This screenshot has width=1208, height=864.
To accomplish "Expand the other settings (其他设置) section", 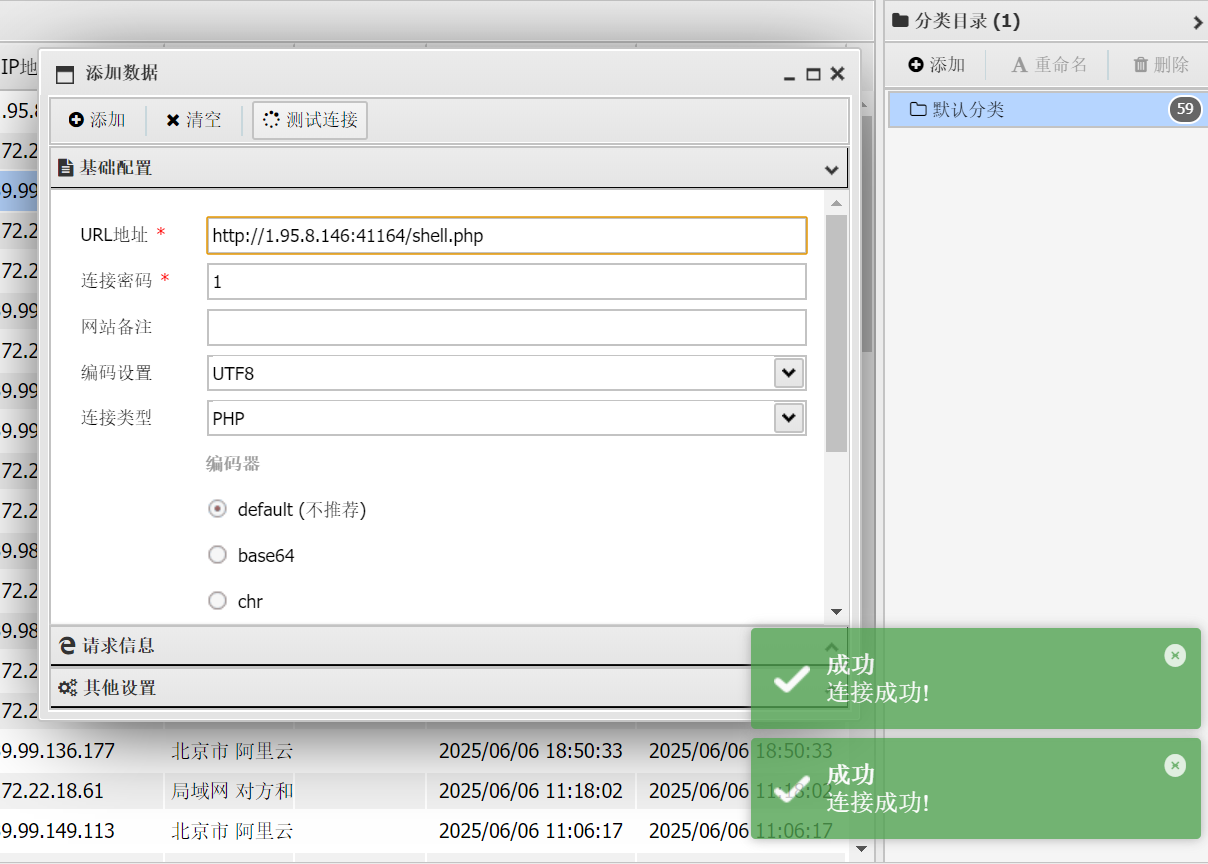I will tap(400, 688).
